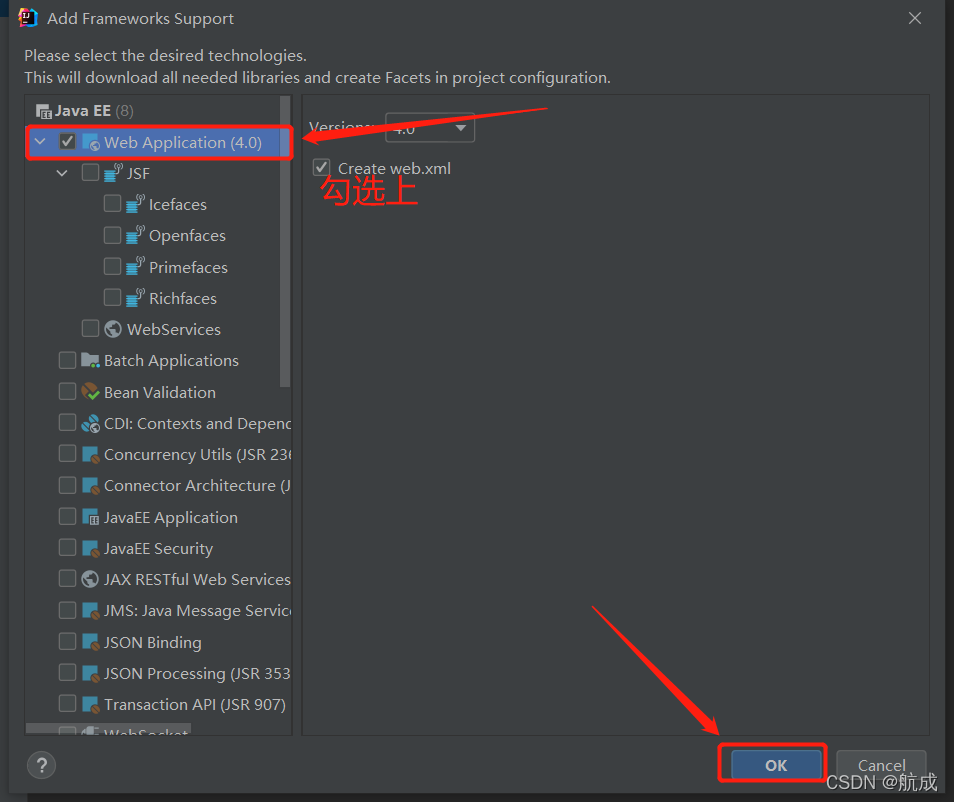Check the Connector Architecture checkbox
This screenshot has width=954, height=802.
[x=68, y=485]
